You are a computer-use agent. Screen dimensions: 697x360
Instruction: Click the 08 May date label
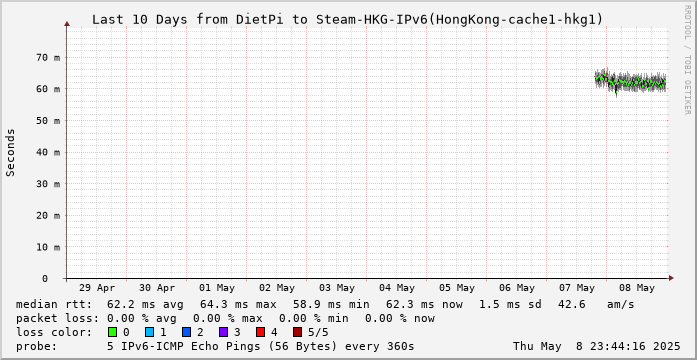click(637, 288)
